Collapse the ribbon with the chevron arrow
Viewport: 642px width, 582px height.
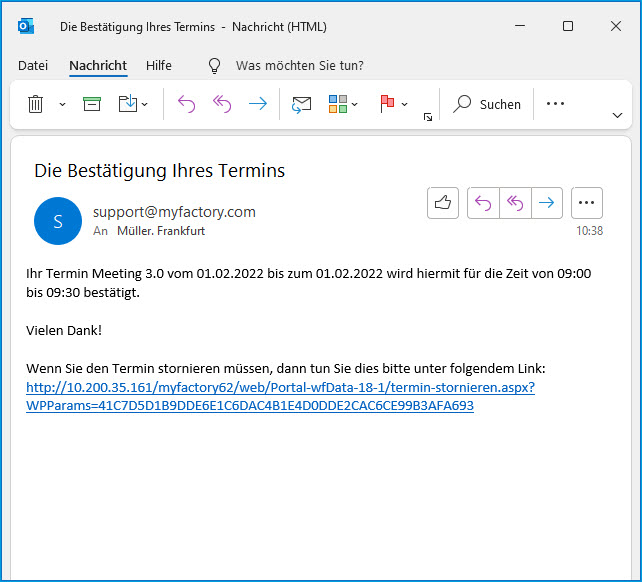pyautogui.click(x=617, y=115)
